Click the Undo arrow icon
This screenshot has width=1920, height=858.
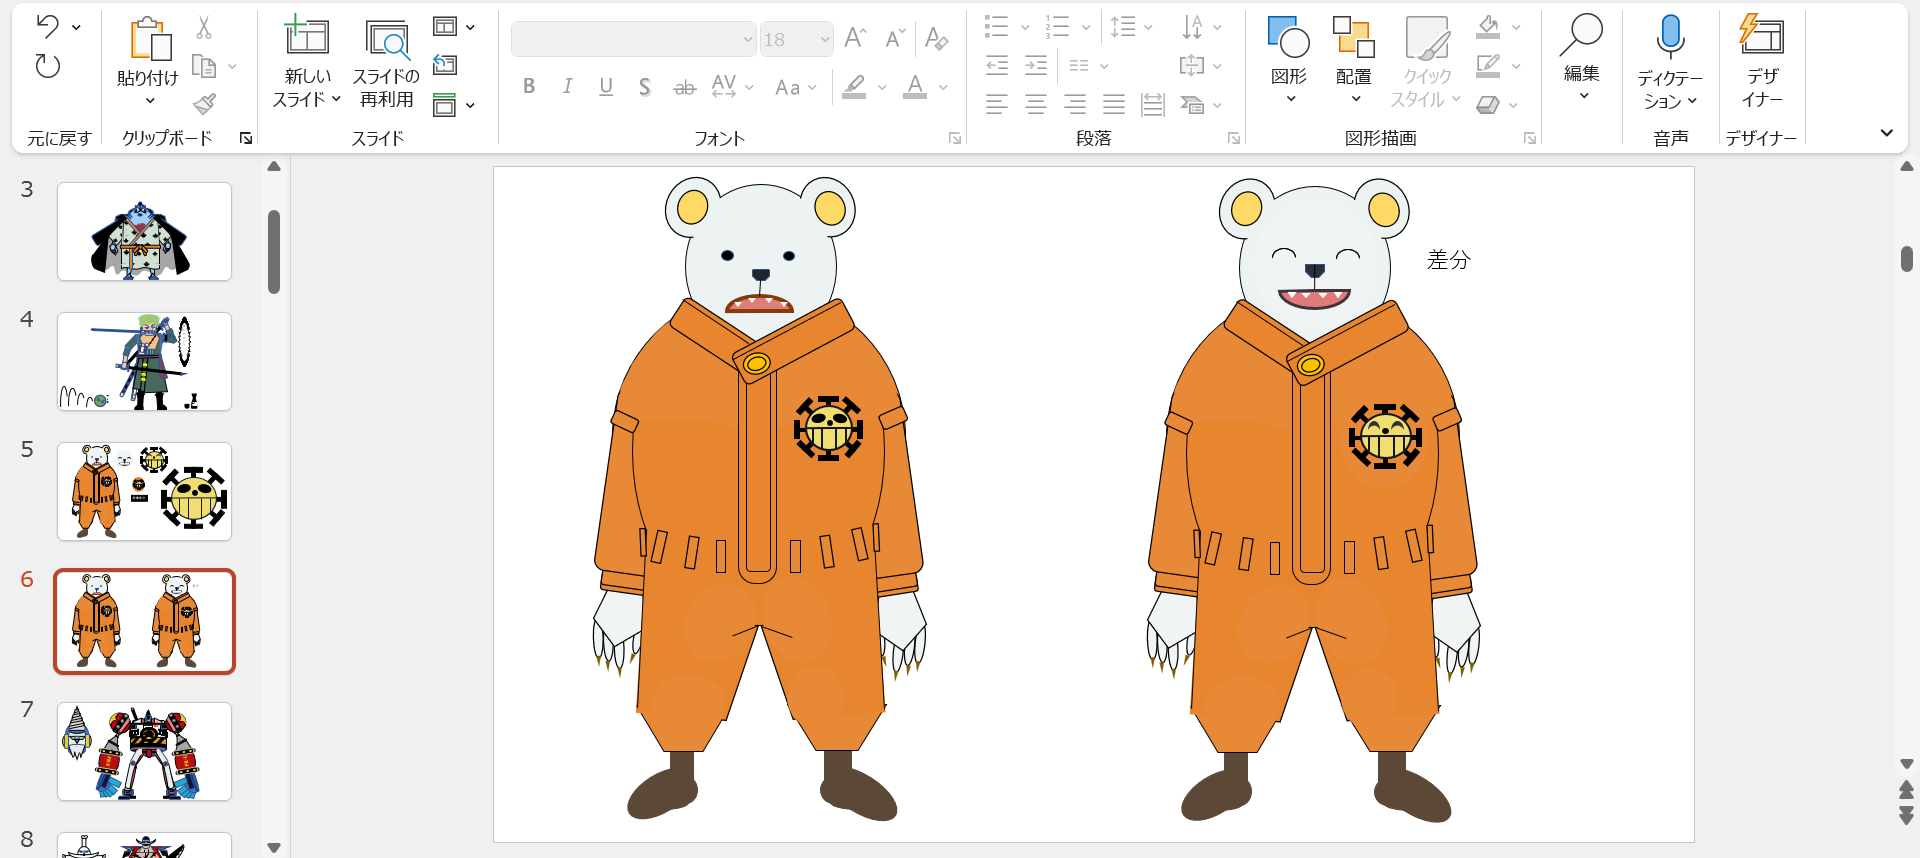47,27
